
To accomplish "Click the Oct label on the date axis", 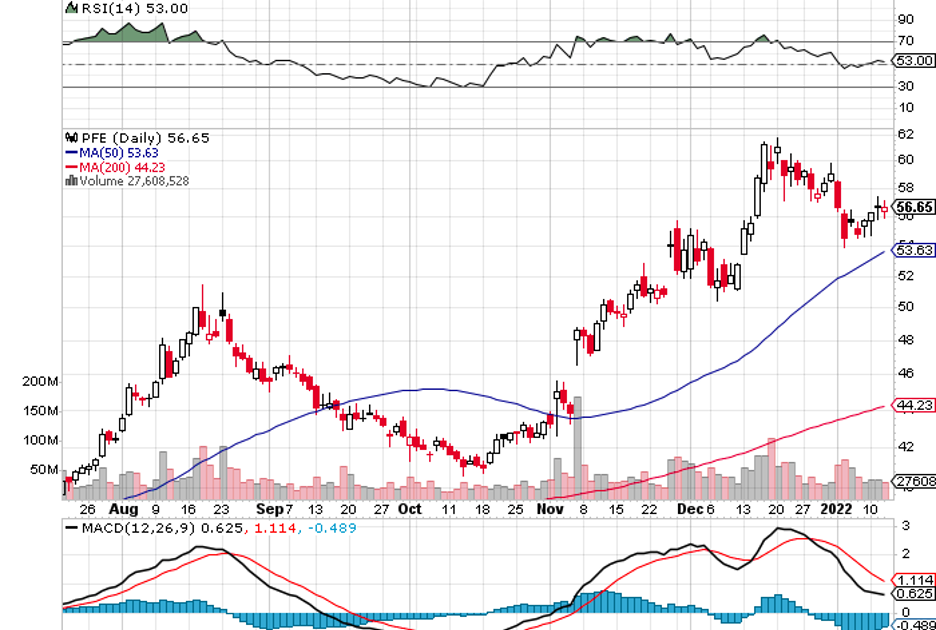I will coord(410,508).
